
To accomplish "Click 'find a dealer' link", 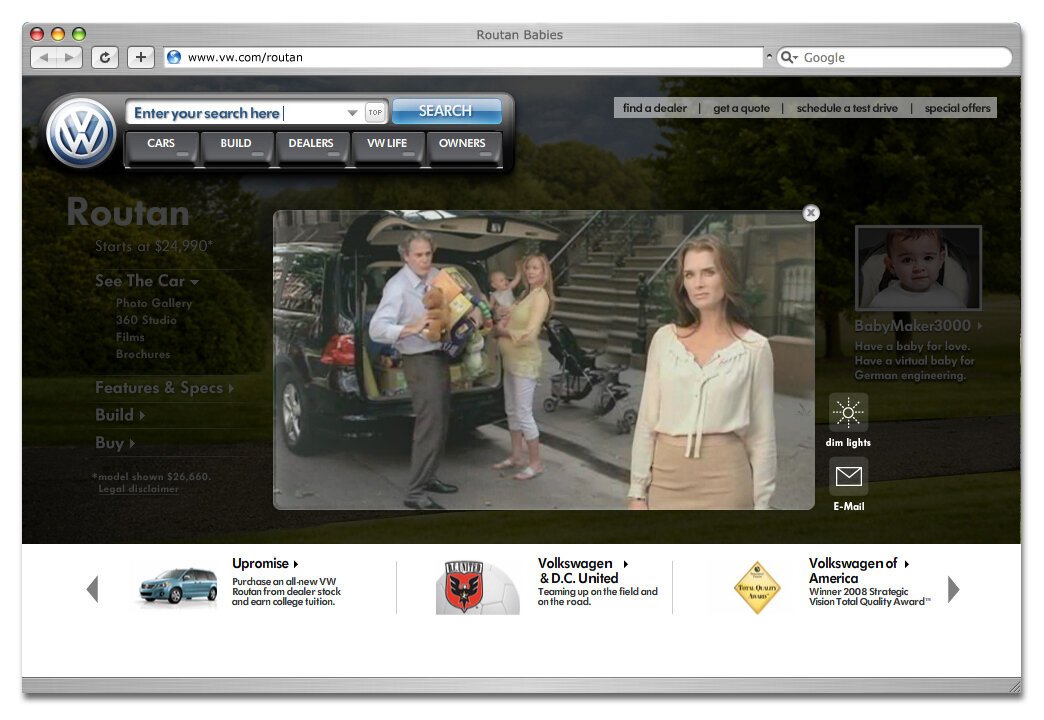I will (x=654, y=108).
